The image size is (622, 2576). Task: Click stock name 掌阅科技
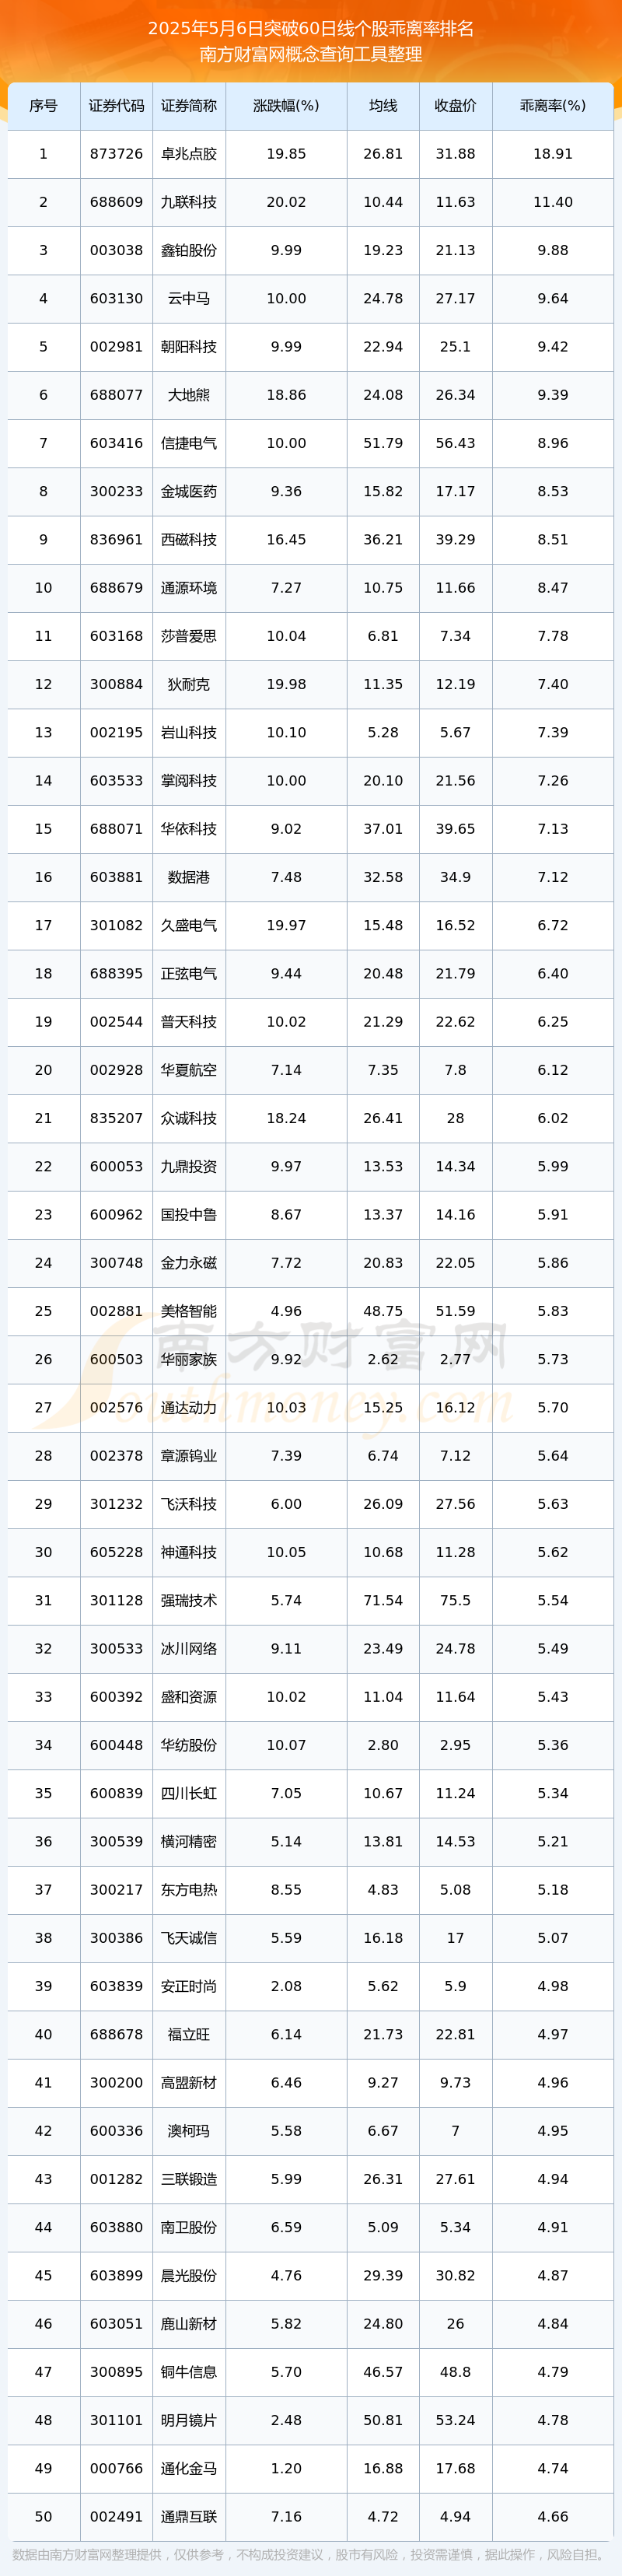click(189, 780)
